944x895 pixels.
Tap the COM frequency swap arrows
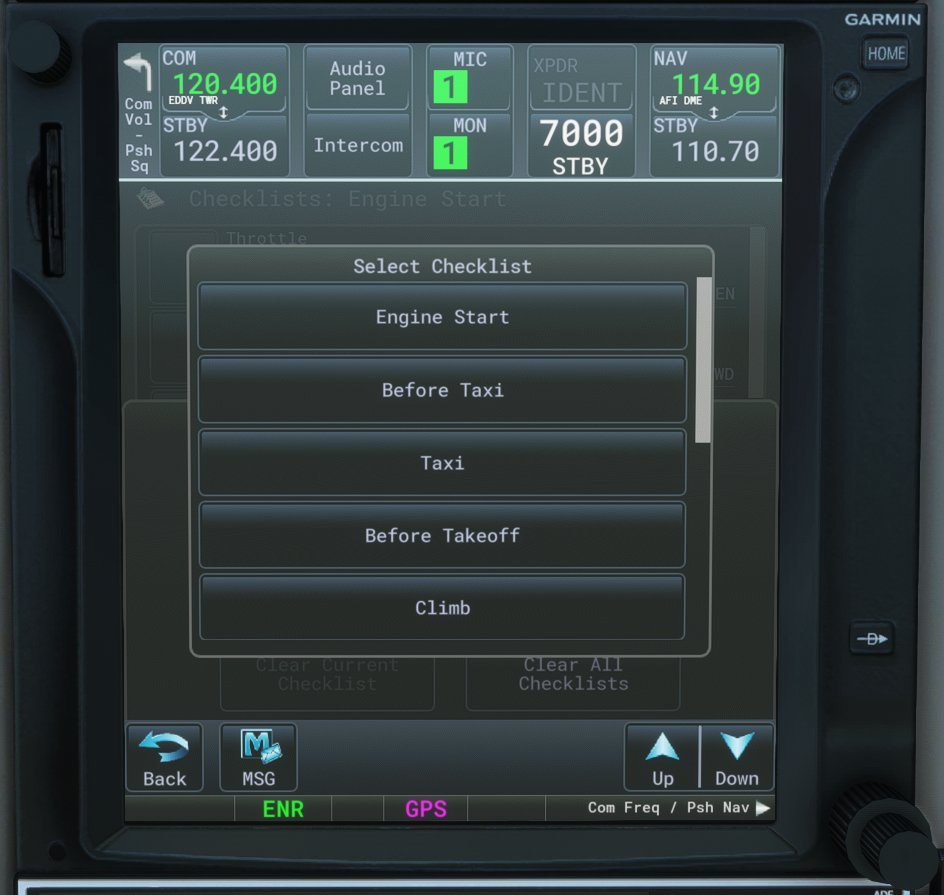[x=224, y=111]
